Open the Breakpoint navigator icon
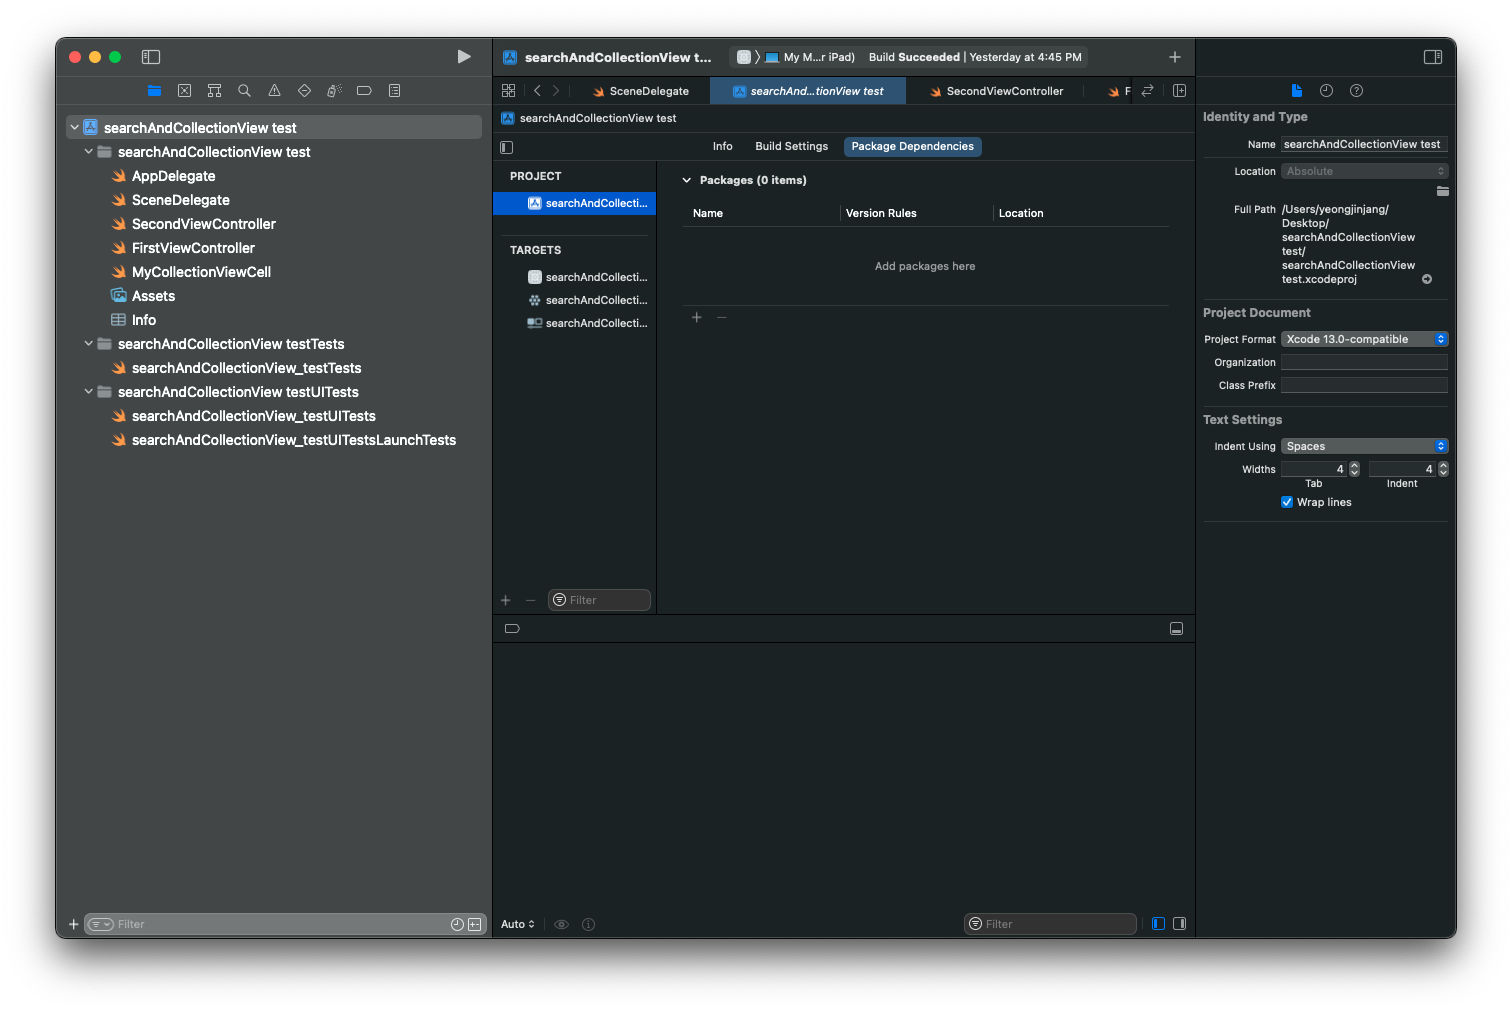This screenshot has width=1512, height=1012. coord(364,91)
